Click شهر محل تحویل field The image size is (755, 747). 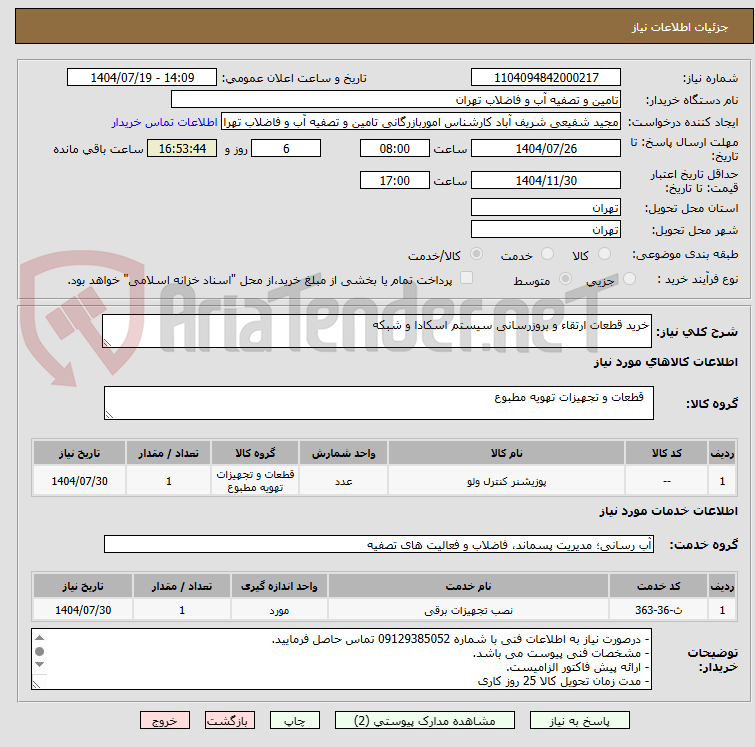(x=546, y=230)
